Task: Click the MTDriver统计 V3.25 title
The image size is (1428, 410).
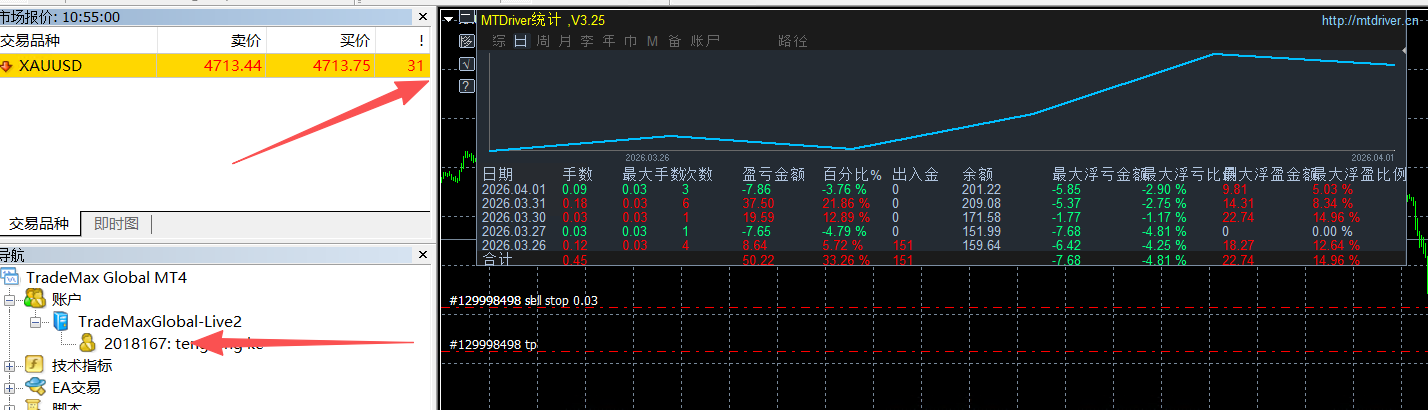Action: point(542,20)
